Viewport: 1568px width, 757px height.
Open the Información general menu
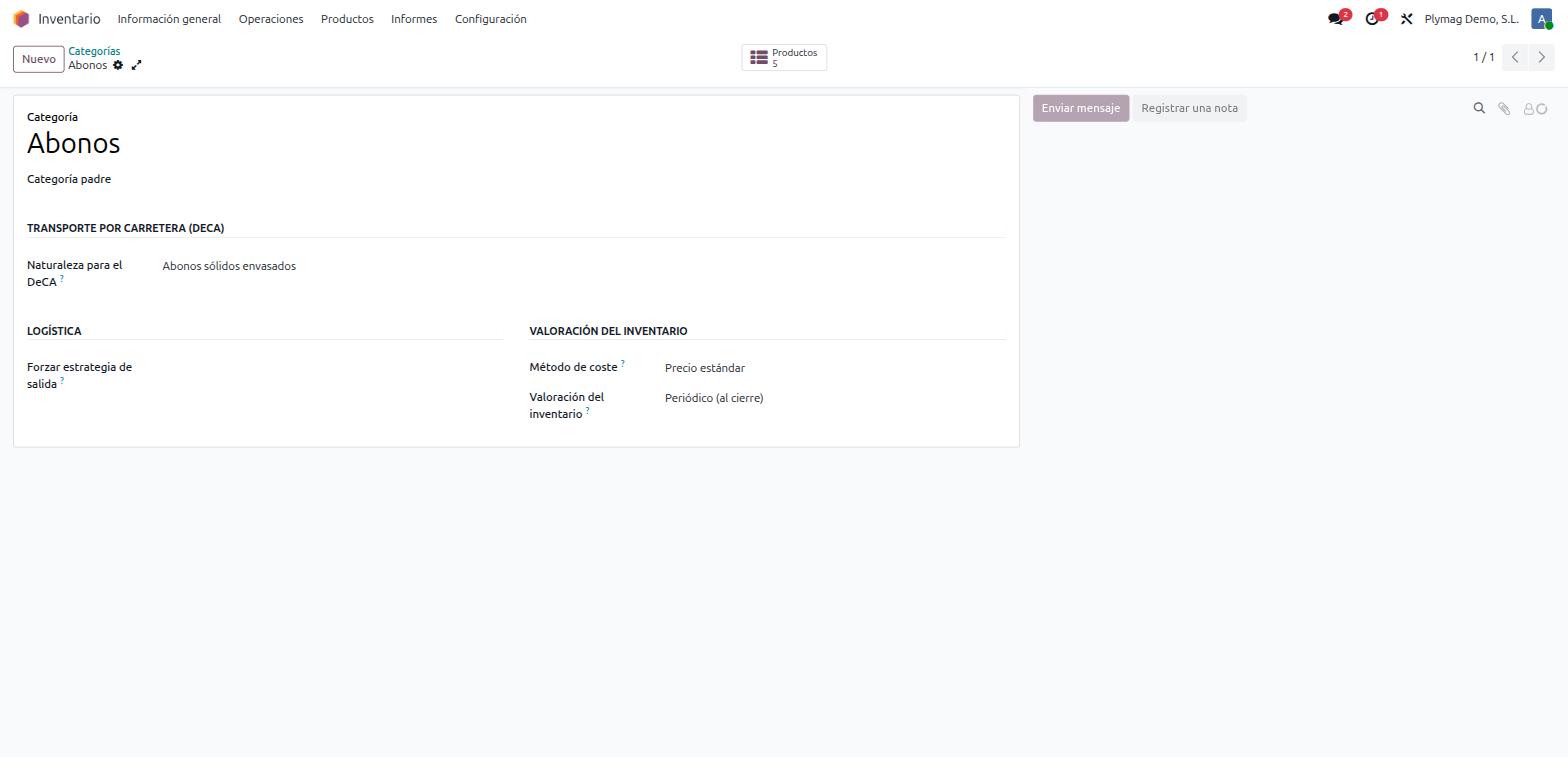(x=169, y=19)
